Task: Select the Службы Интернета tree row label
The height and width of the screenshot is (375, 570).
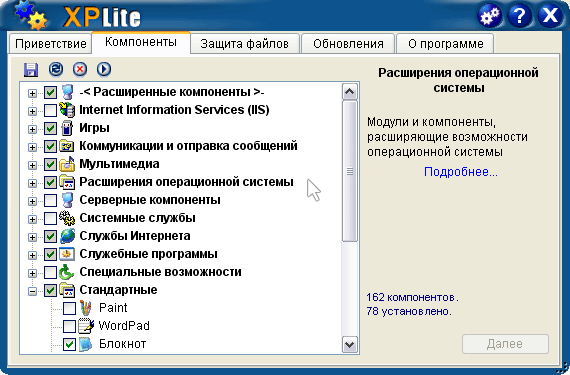Action: (x=135, y=236)
